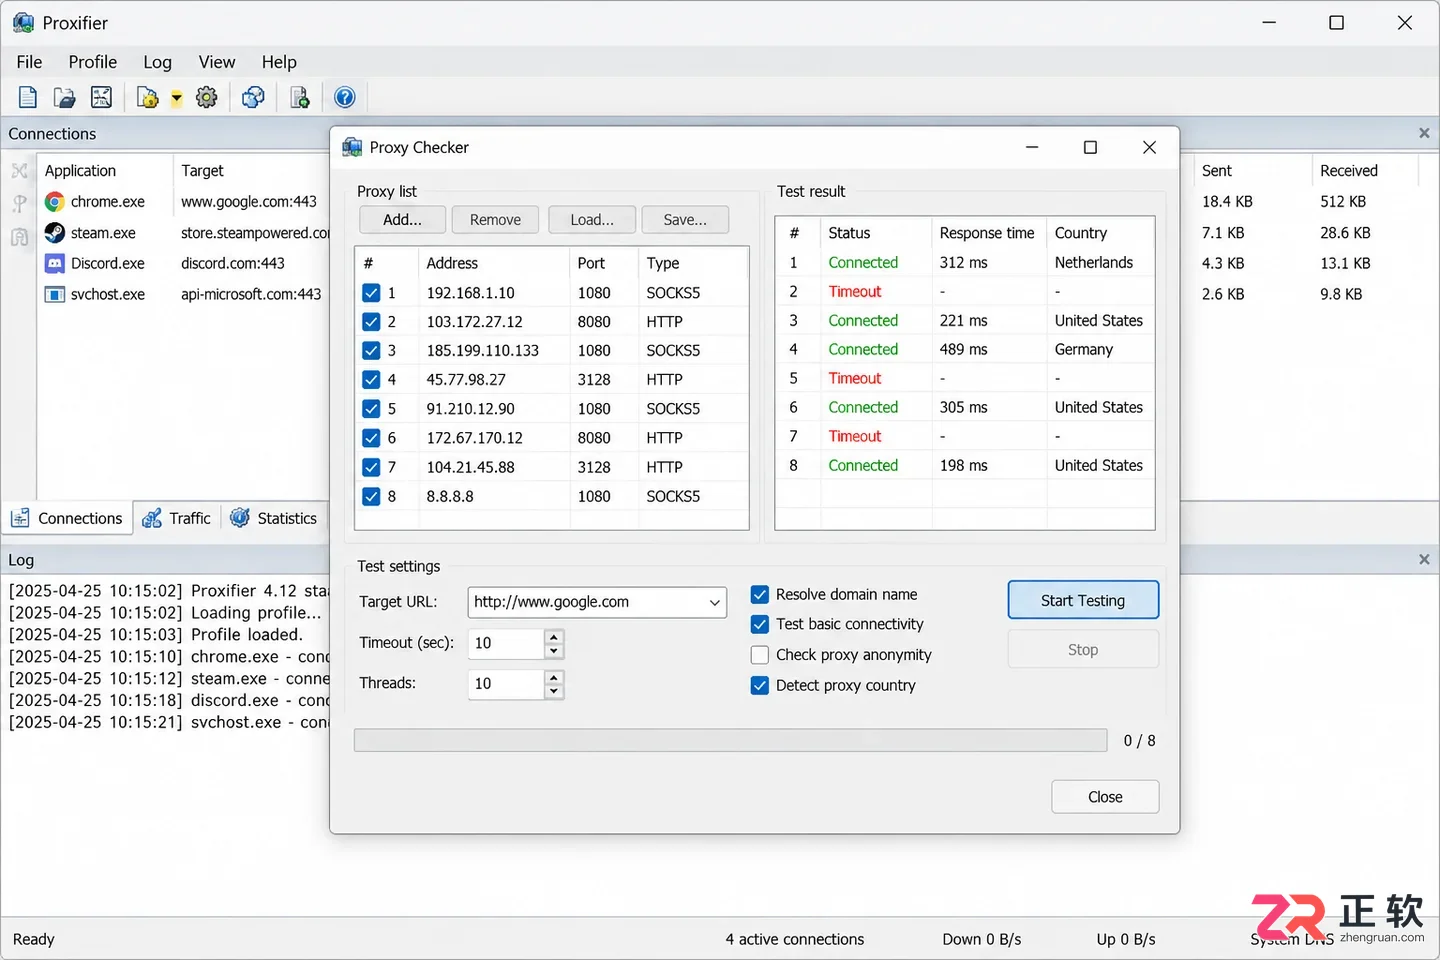1440x960 pixels.
Task: Click the testing progress bar
Action: [x=731, y=740]
